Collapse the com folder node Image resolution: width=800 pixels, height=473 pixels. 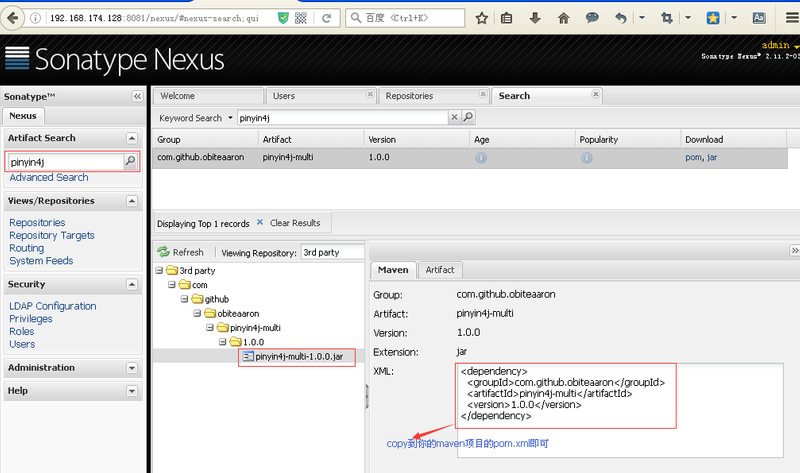tap(172, 285)
